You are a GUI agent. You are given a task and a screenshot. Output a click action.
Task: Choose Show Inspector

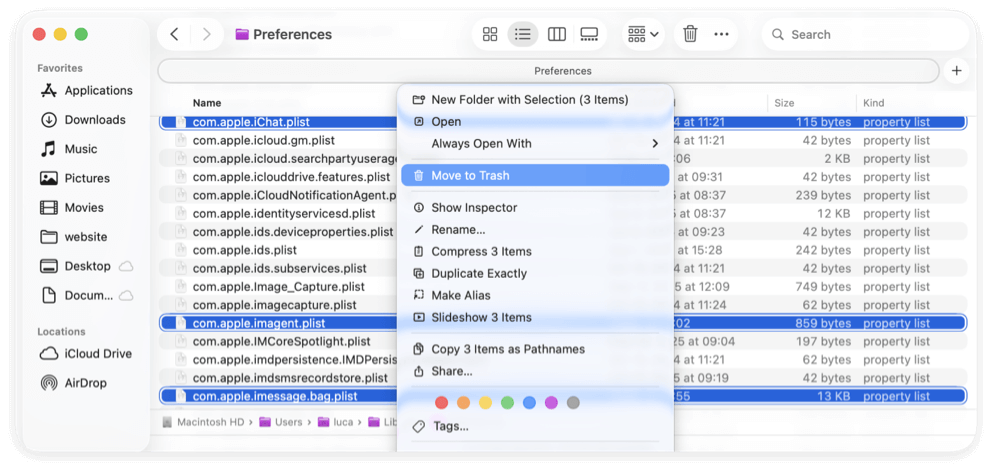point(535,207)
